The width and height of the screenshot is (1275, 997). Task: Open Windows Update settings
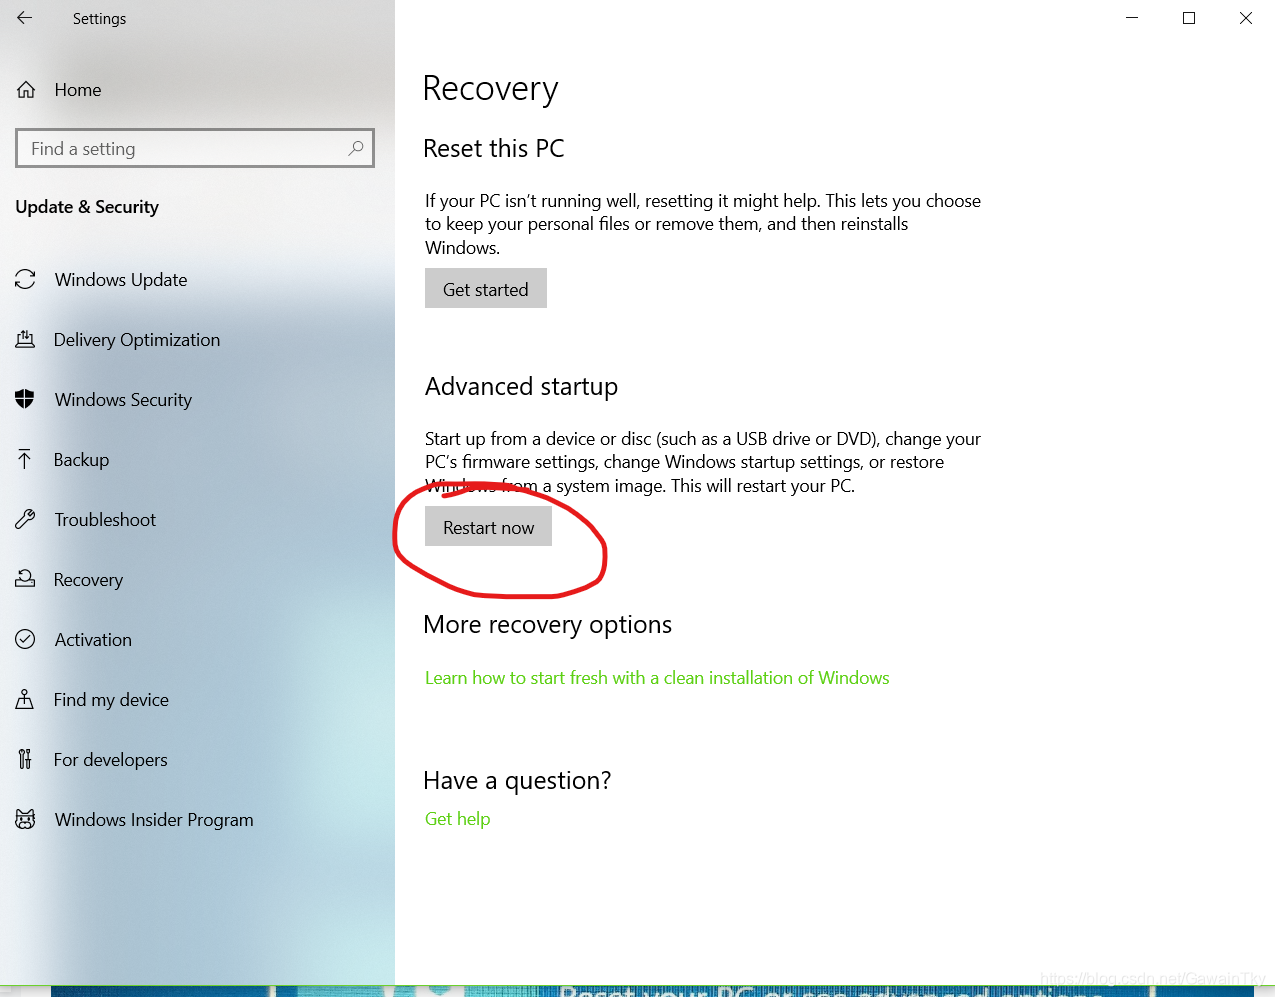pyautogui.click(x=121, y=280)
